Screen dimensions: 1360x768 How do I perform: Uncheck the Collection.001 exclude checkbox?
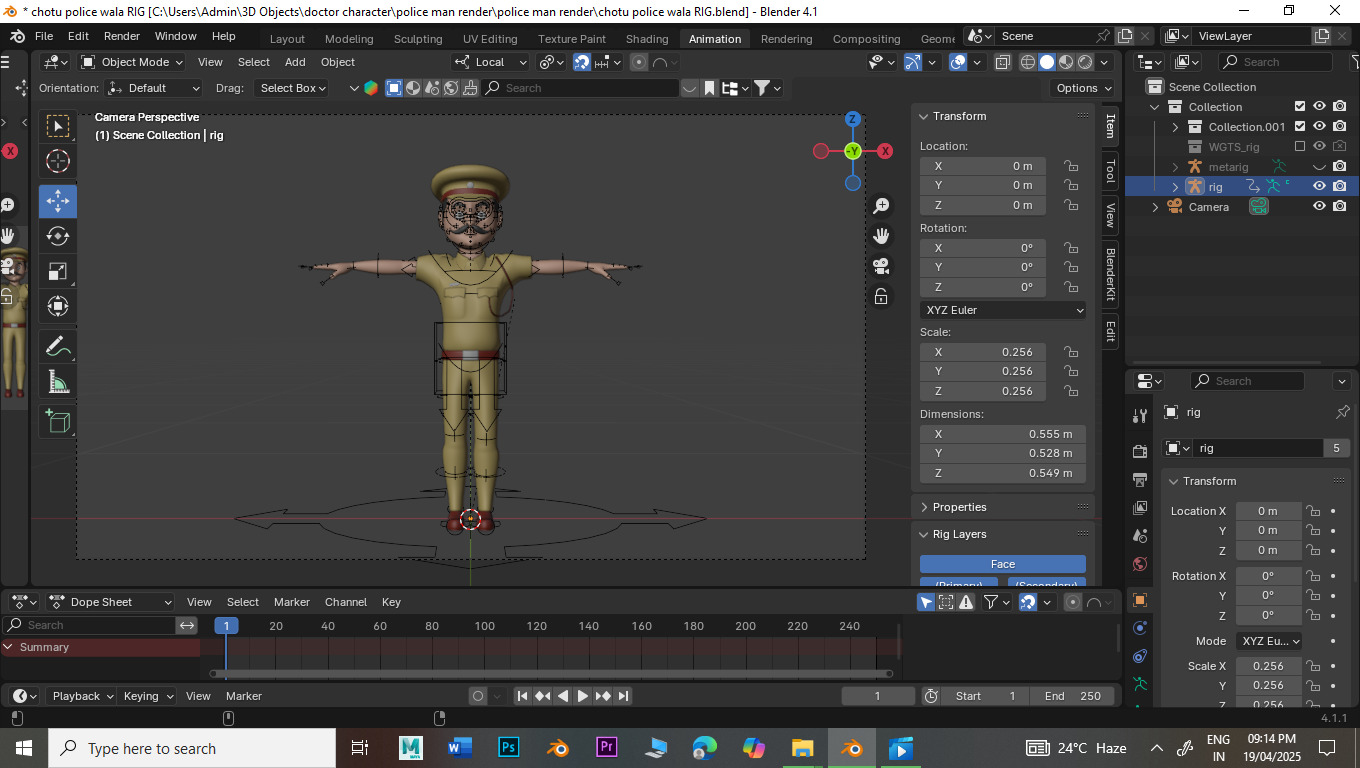1300,126
